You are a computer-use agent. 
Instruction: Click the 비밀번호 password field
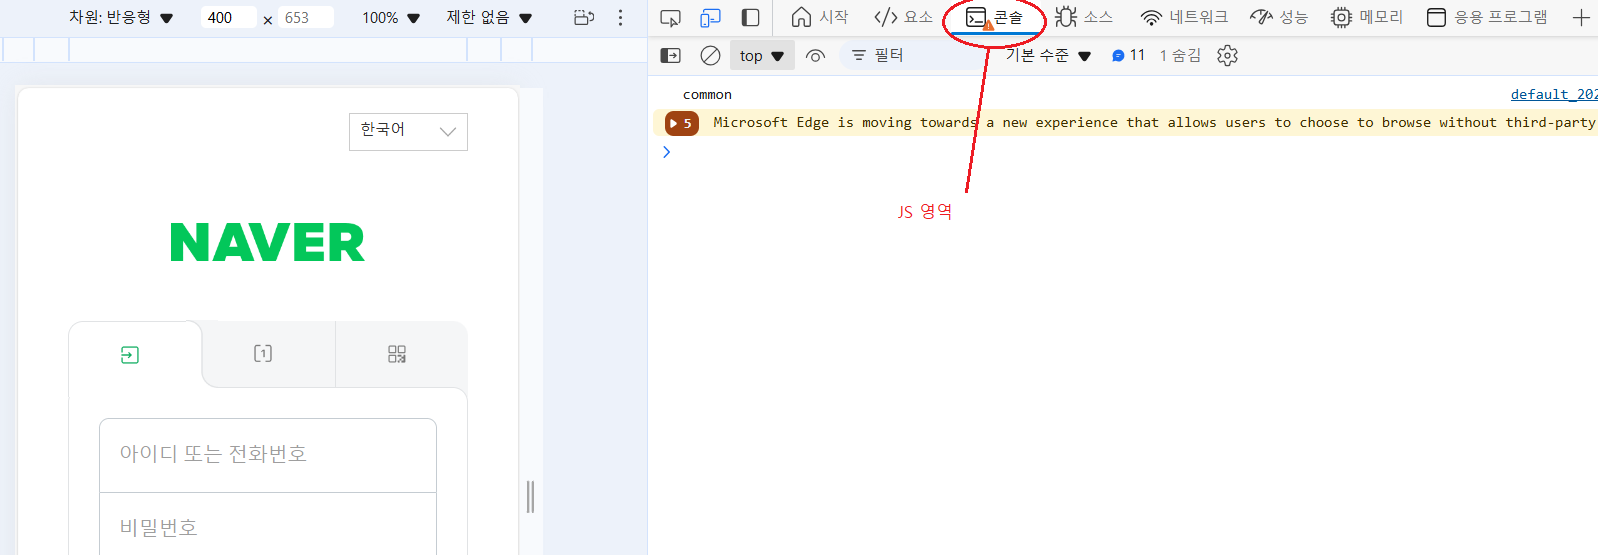point(268,524)
